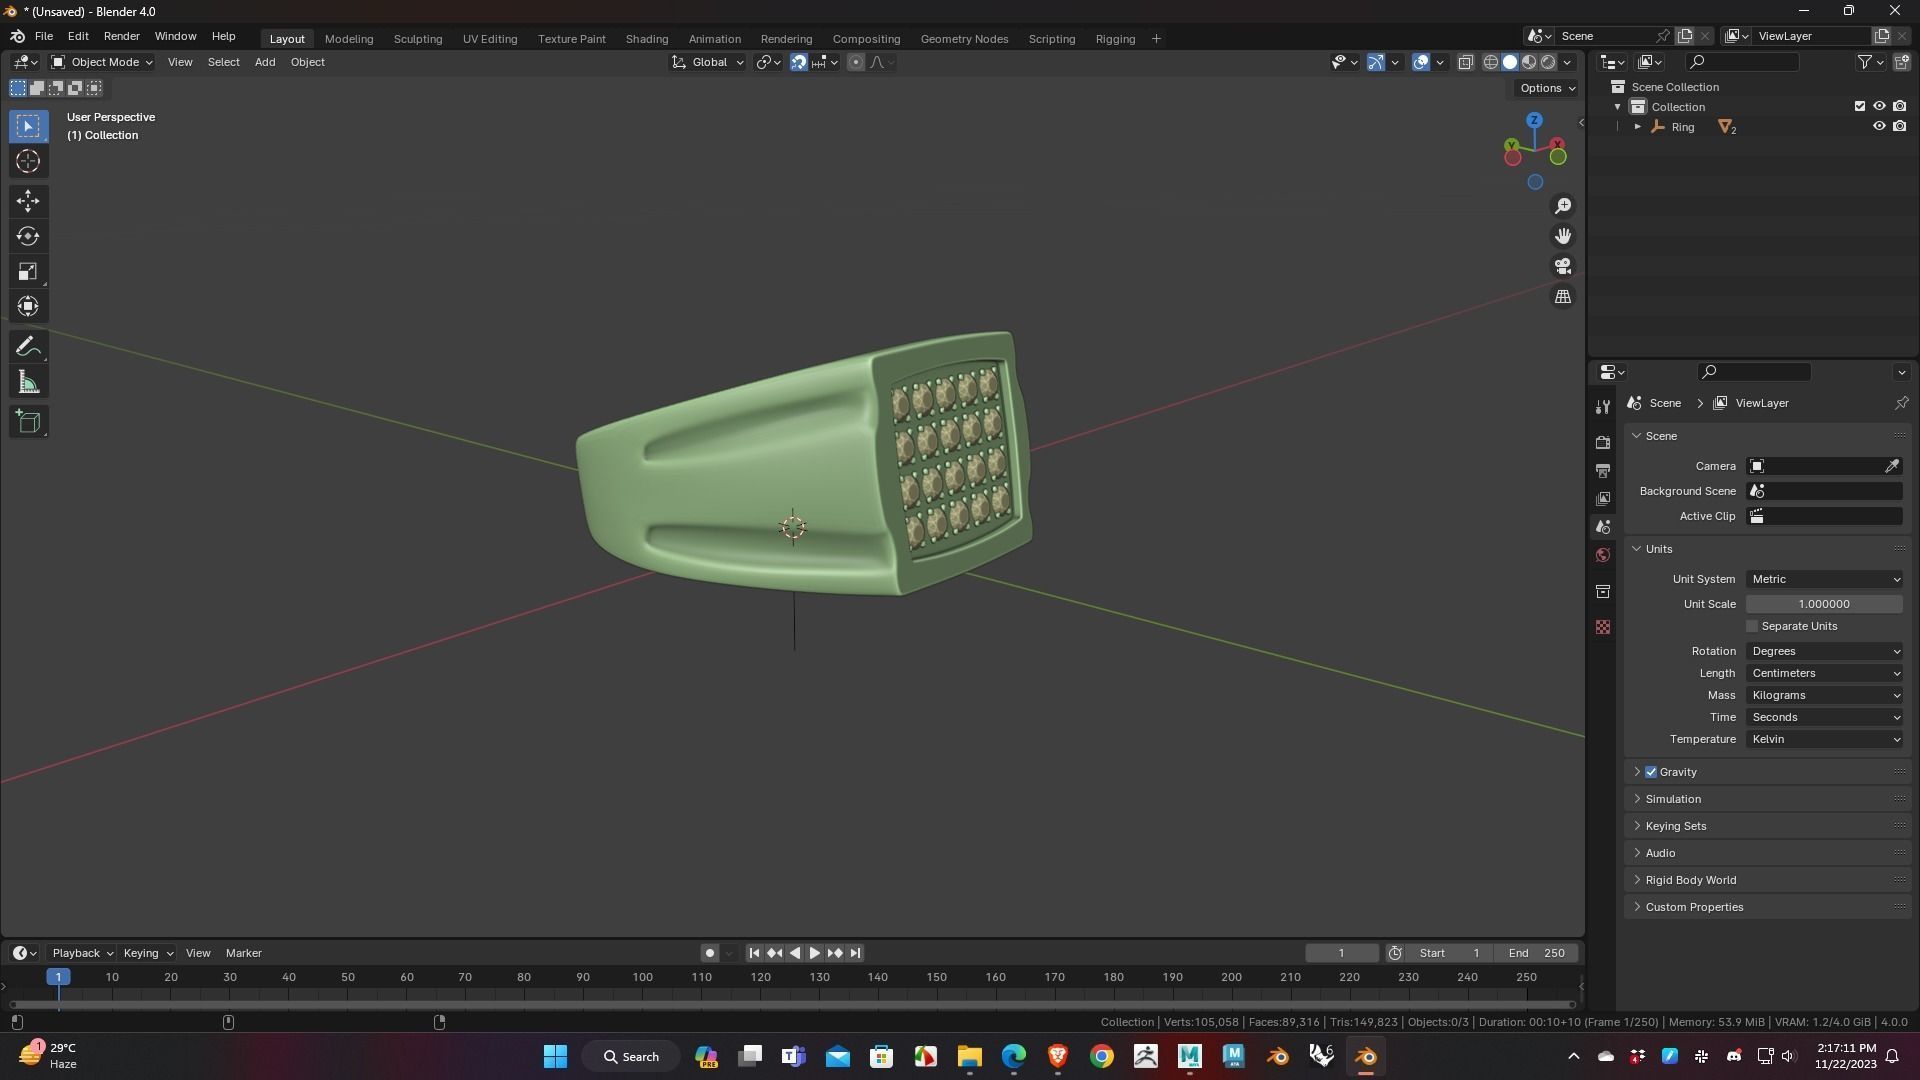The height and width of the screenshot is (1080, 1920).
Task: Click the zoom viewport icon
Action: click(1562, 206)
